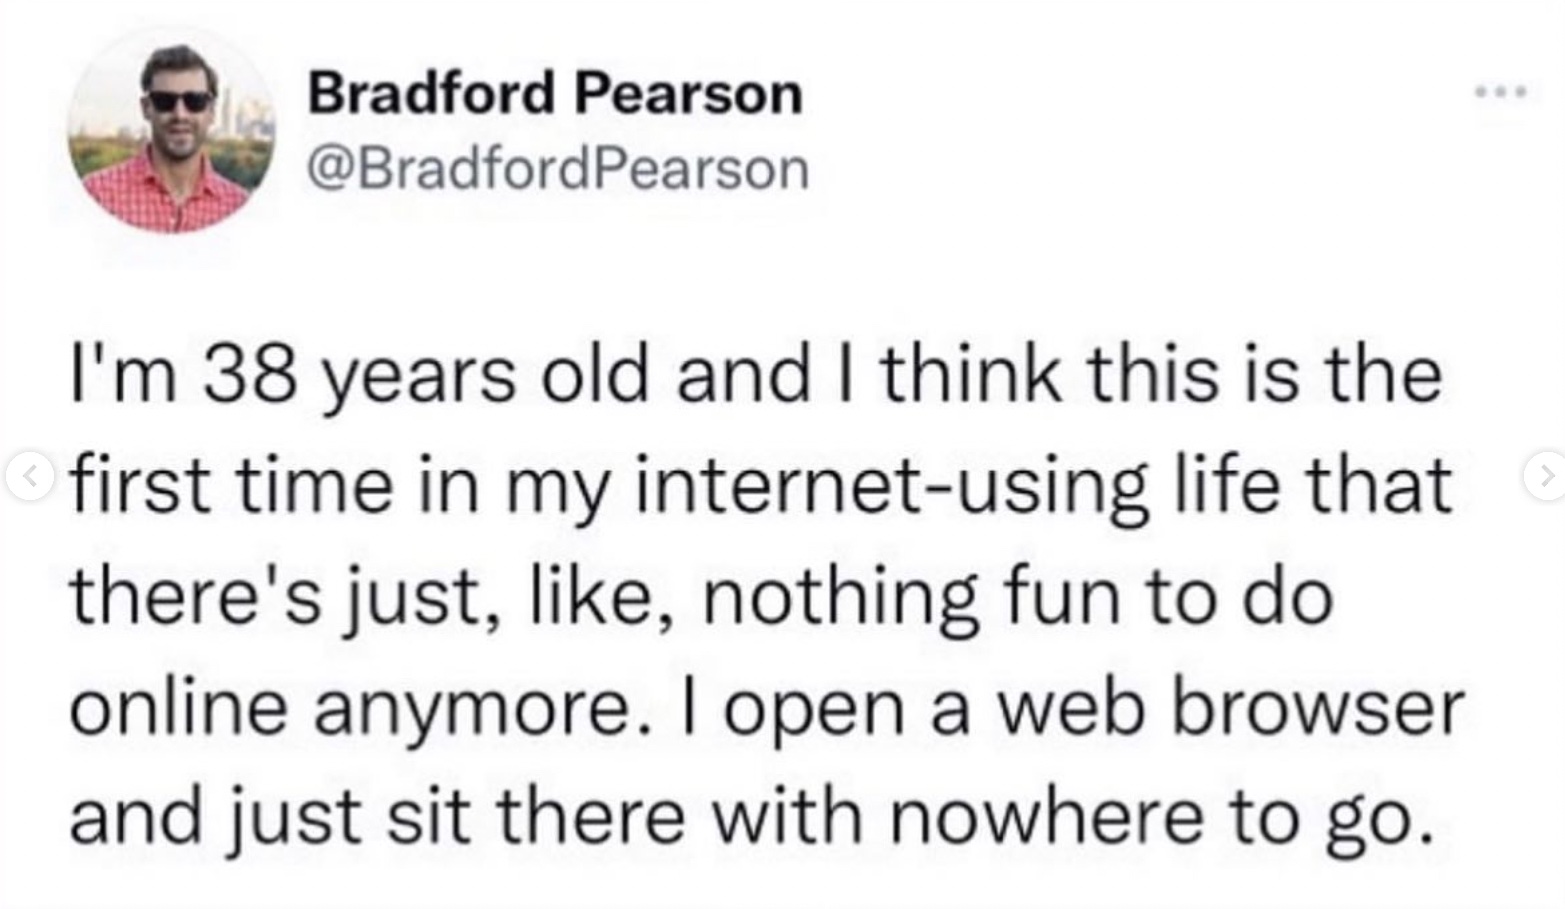Advance to the next image with right arrow
1565x909 pixels.
click(x=1545, y=477)
